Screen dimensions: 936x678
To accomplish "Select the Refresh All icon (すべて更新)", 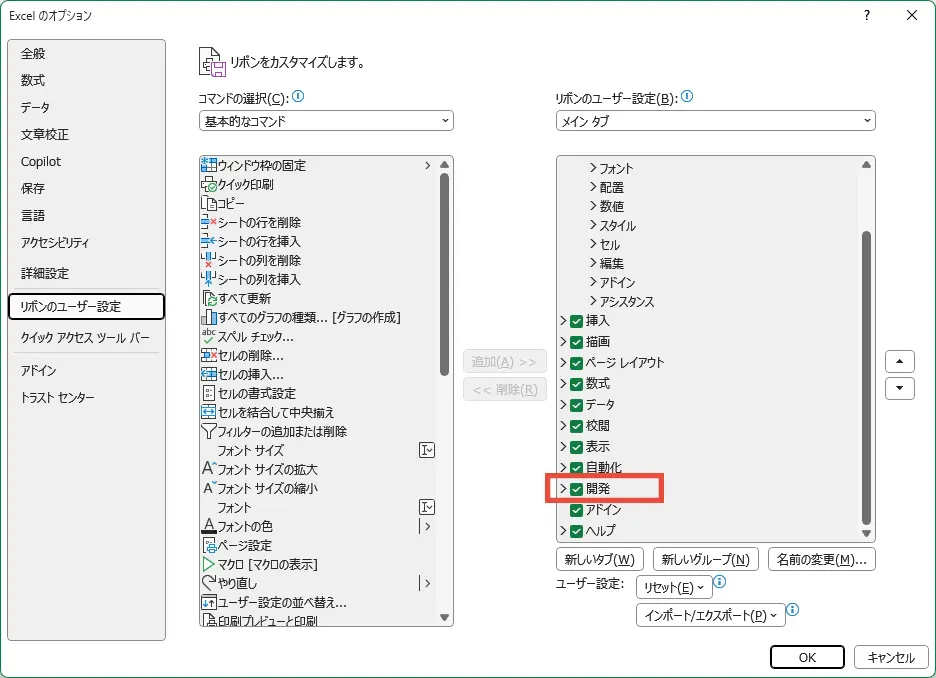I will point(209,299).
